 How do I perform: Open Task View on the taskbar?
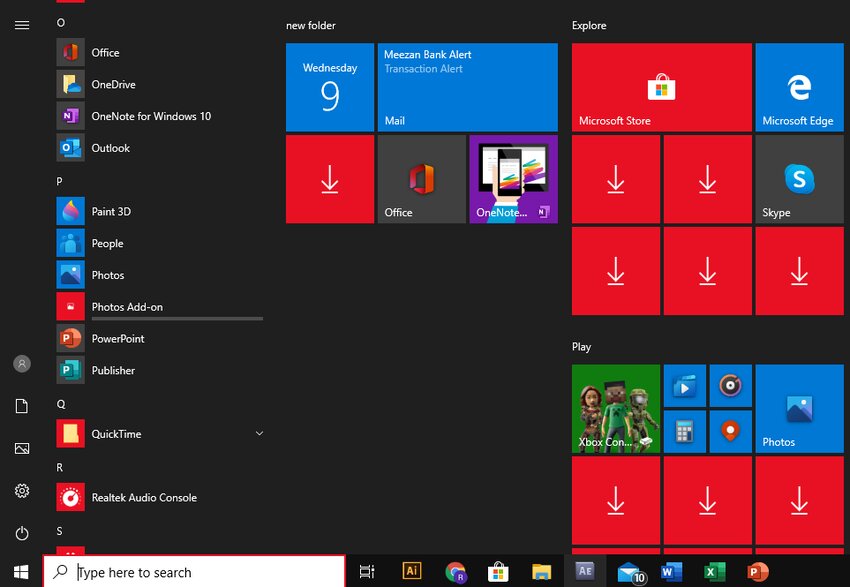367,571
